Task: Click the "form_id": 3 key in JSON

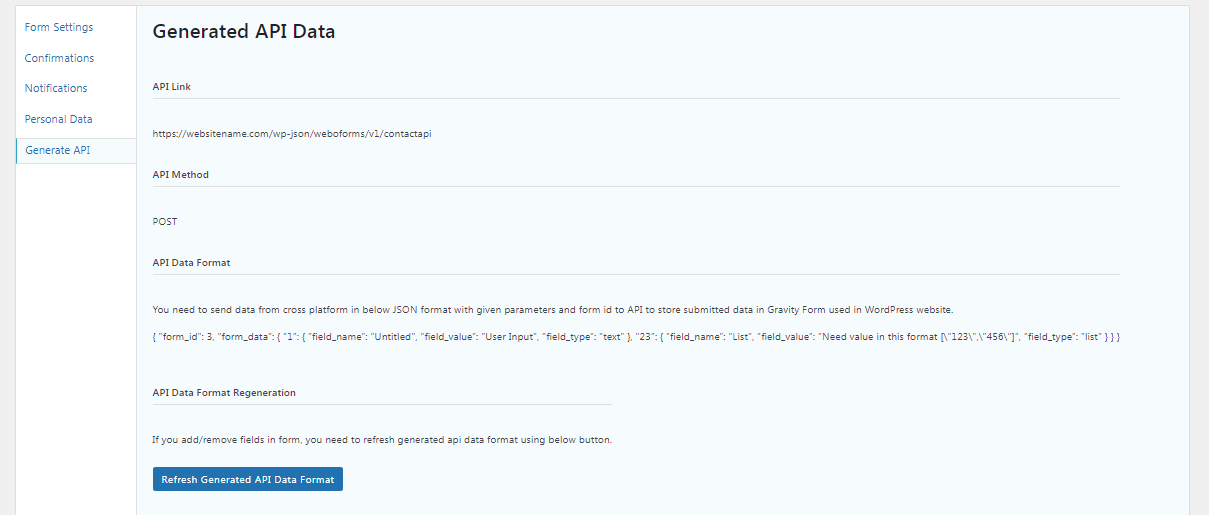Action: [185, 338]
